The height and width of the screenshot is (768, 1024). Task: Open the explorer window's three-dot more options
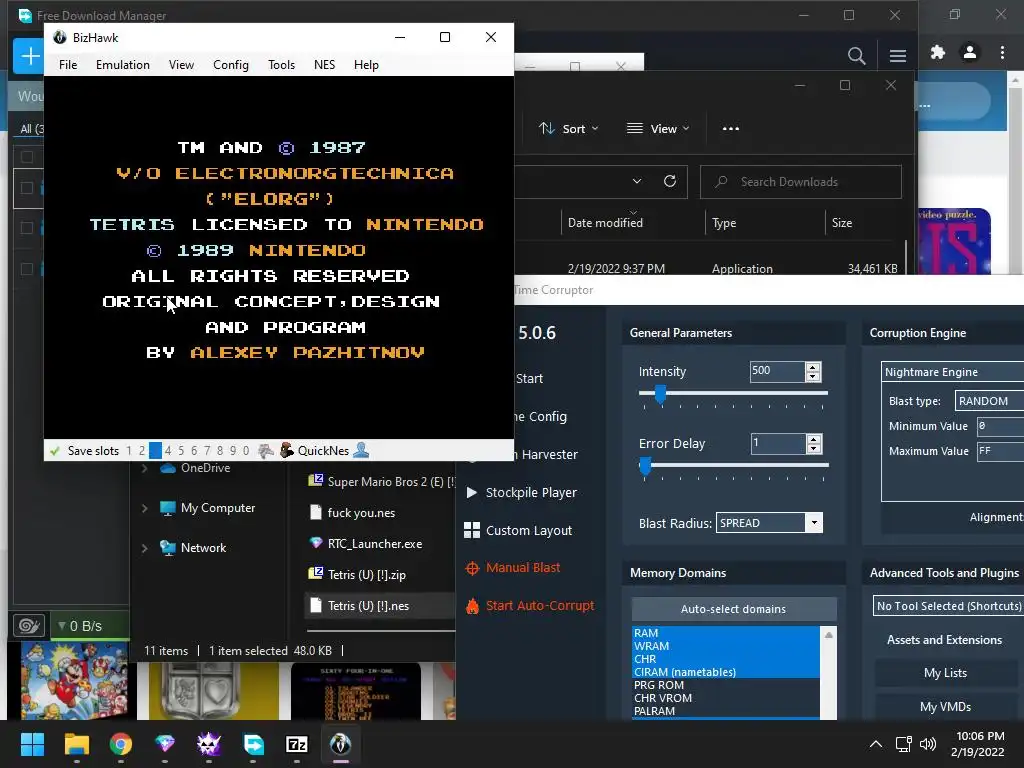pyautogui.click(x=731, y=129)
